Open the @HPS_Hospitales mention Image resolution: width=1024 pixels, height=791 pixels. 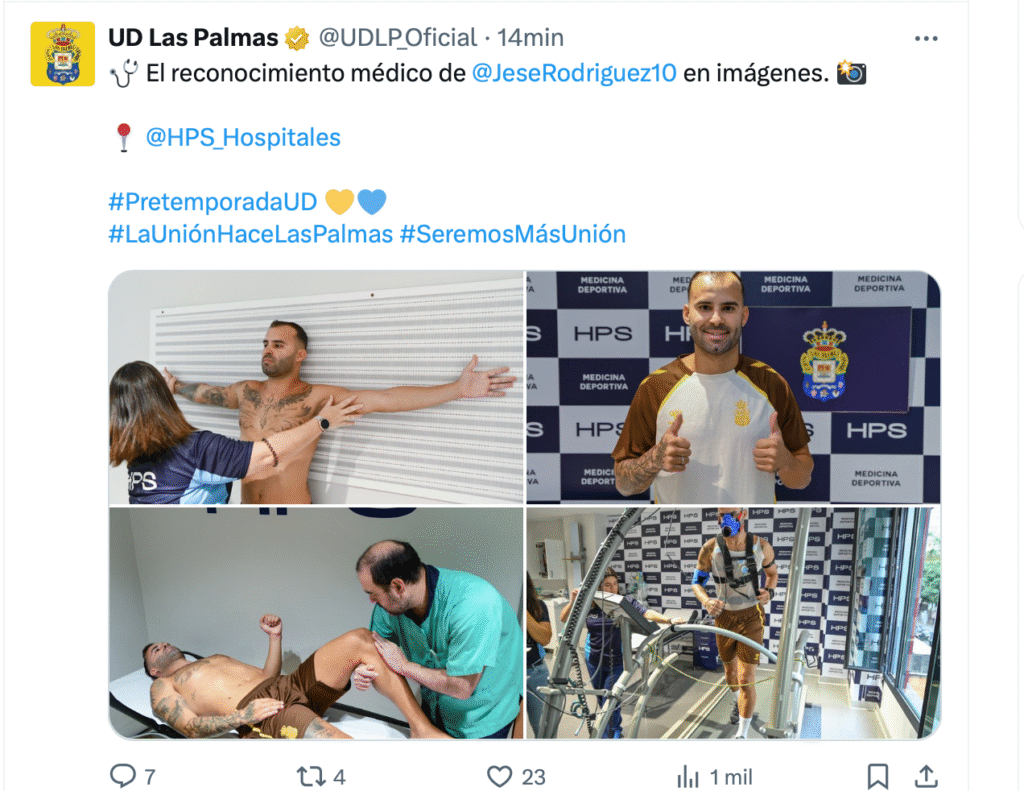[x=243, y=137]
